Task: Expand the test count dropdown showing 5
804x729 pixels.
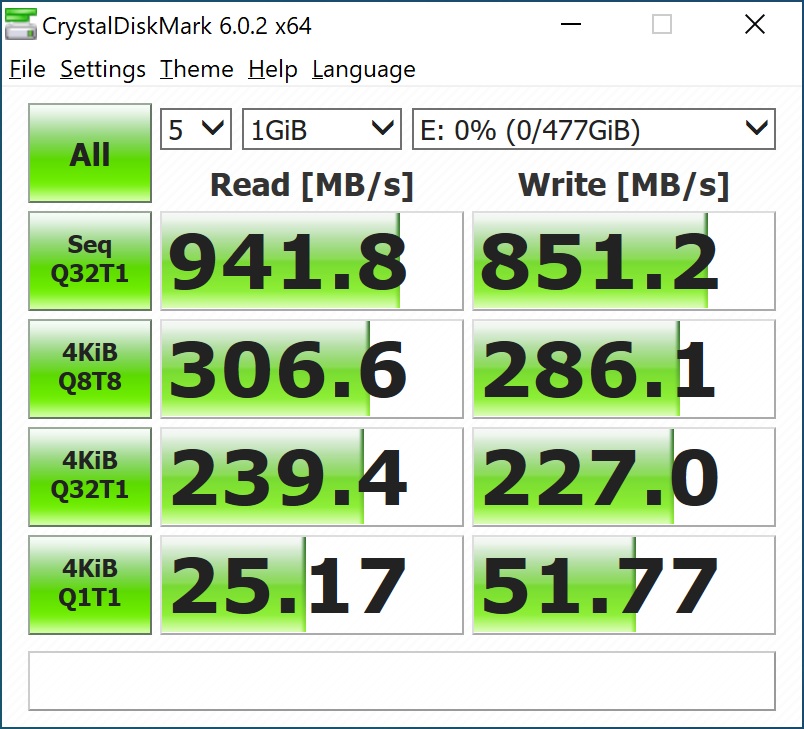Action: coord(196,129)
